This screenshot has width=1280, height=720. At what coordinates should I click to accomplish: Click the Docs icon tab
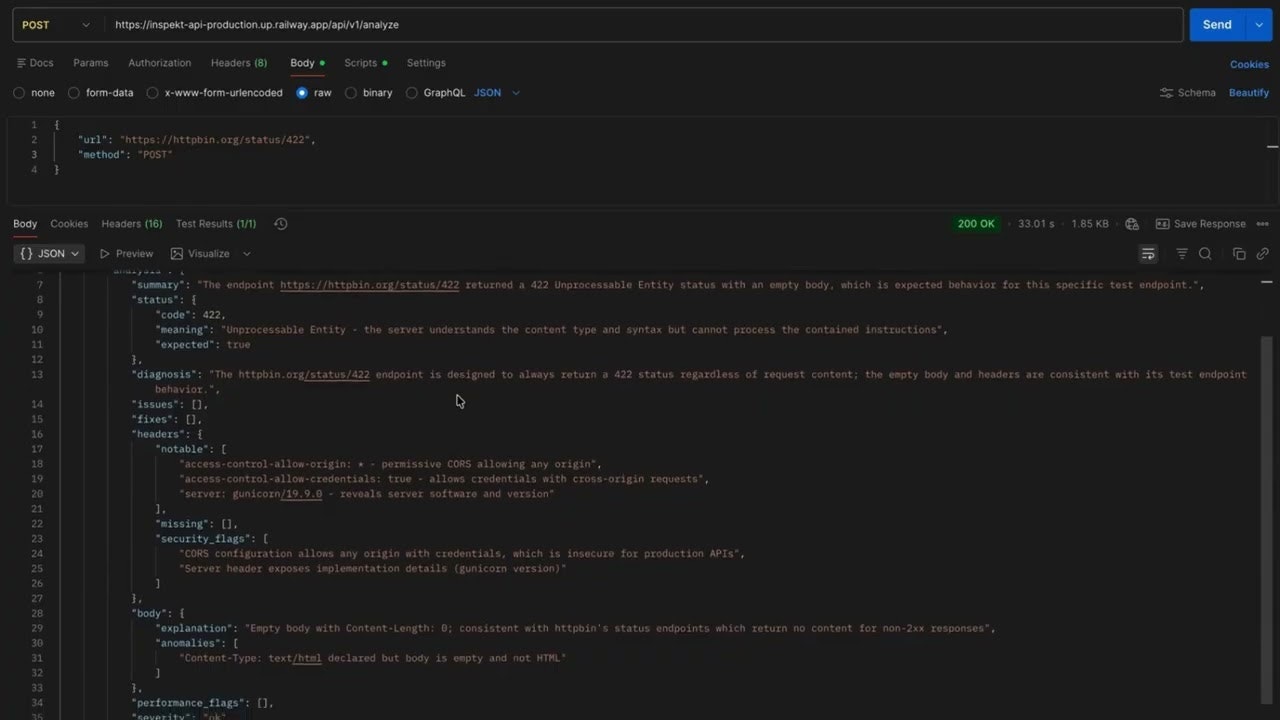pyautogui.click(x=35, y=63)
